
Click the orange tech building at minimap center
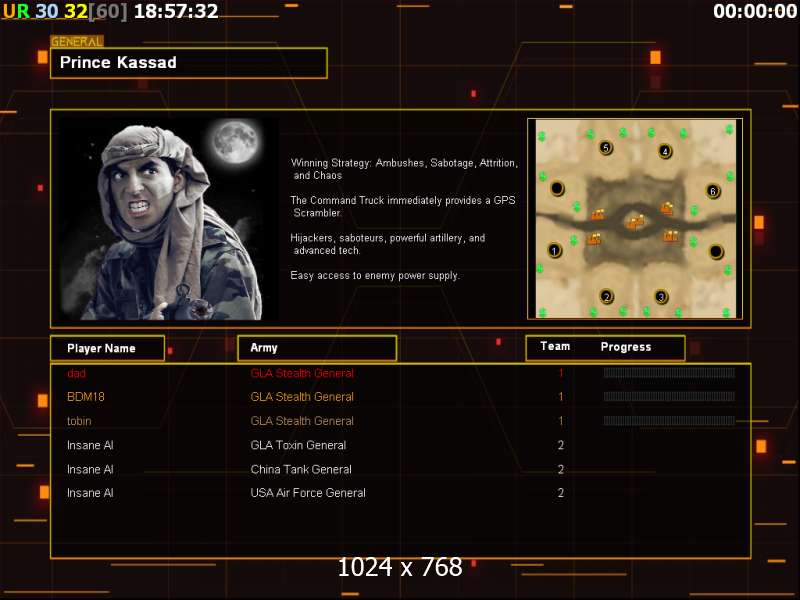(x=635, y=221)
